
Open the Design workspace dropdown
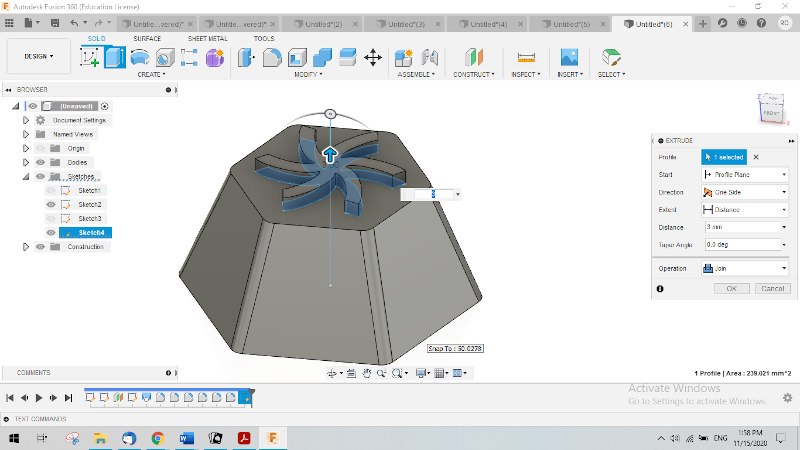[39, 56]
